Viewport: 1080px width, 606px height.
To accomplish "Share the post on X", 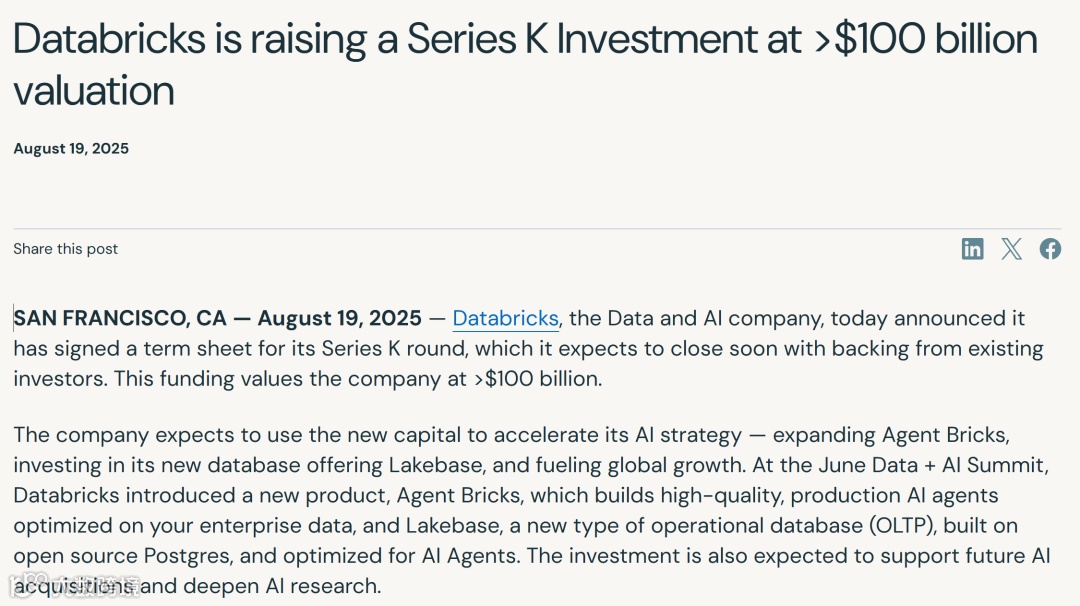I will coord(1012,249).
